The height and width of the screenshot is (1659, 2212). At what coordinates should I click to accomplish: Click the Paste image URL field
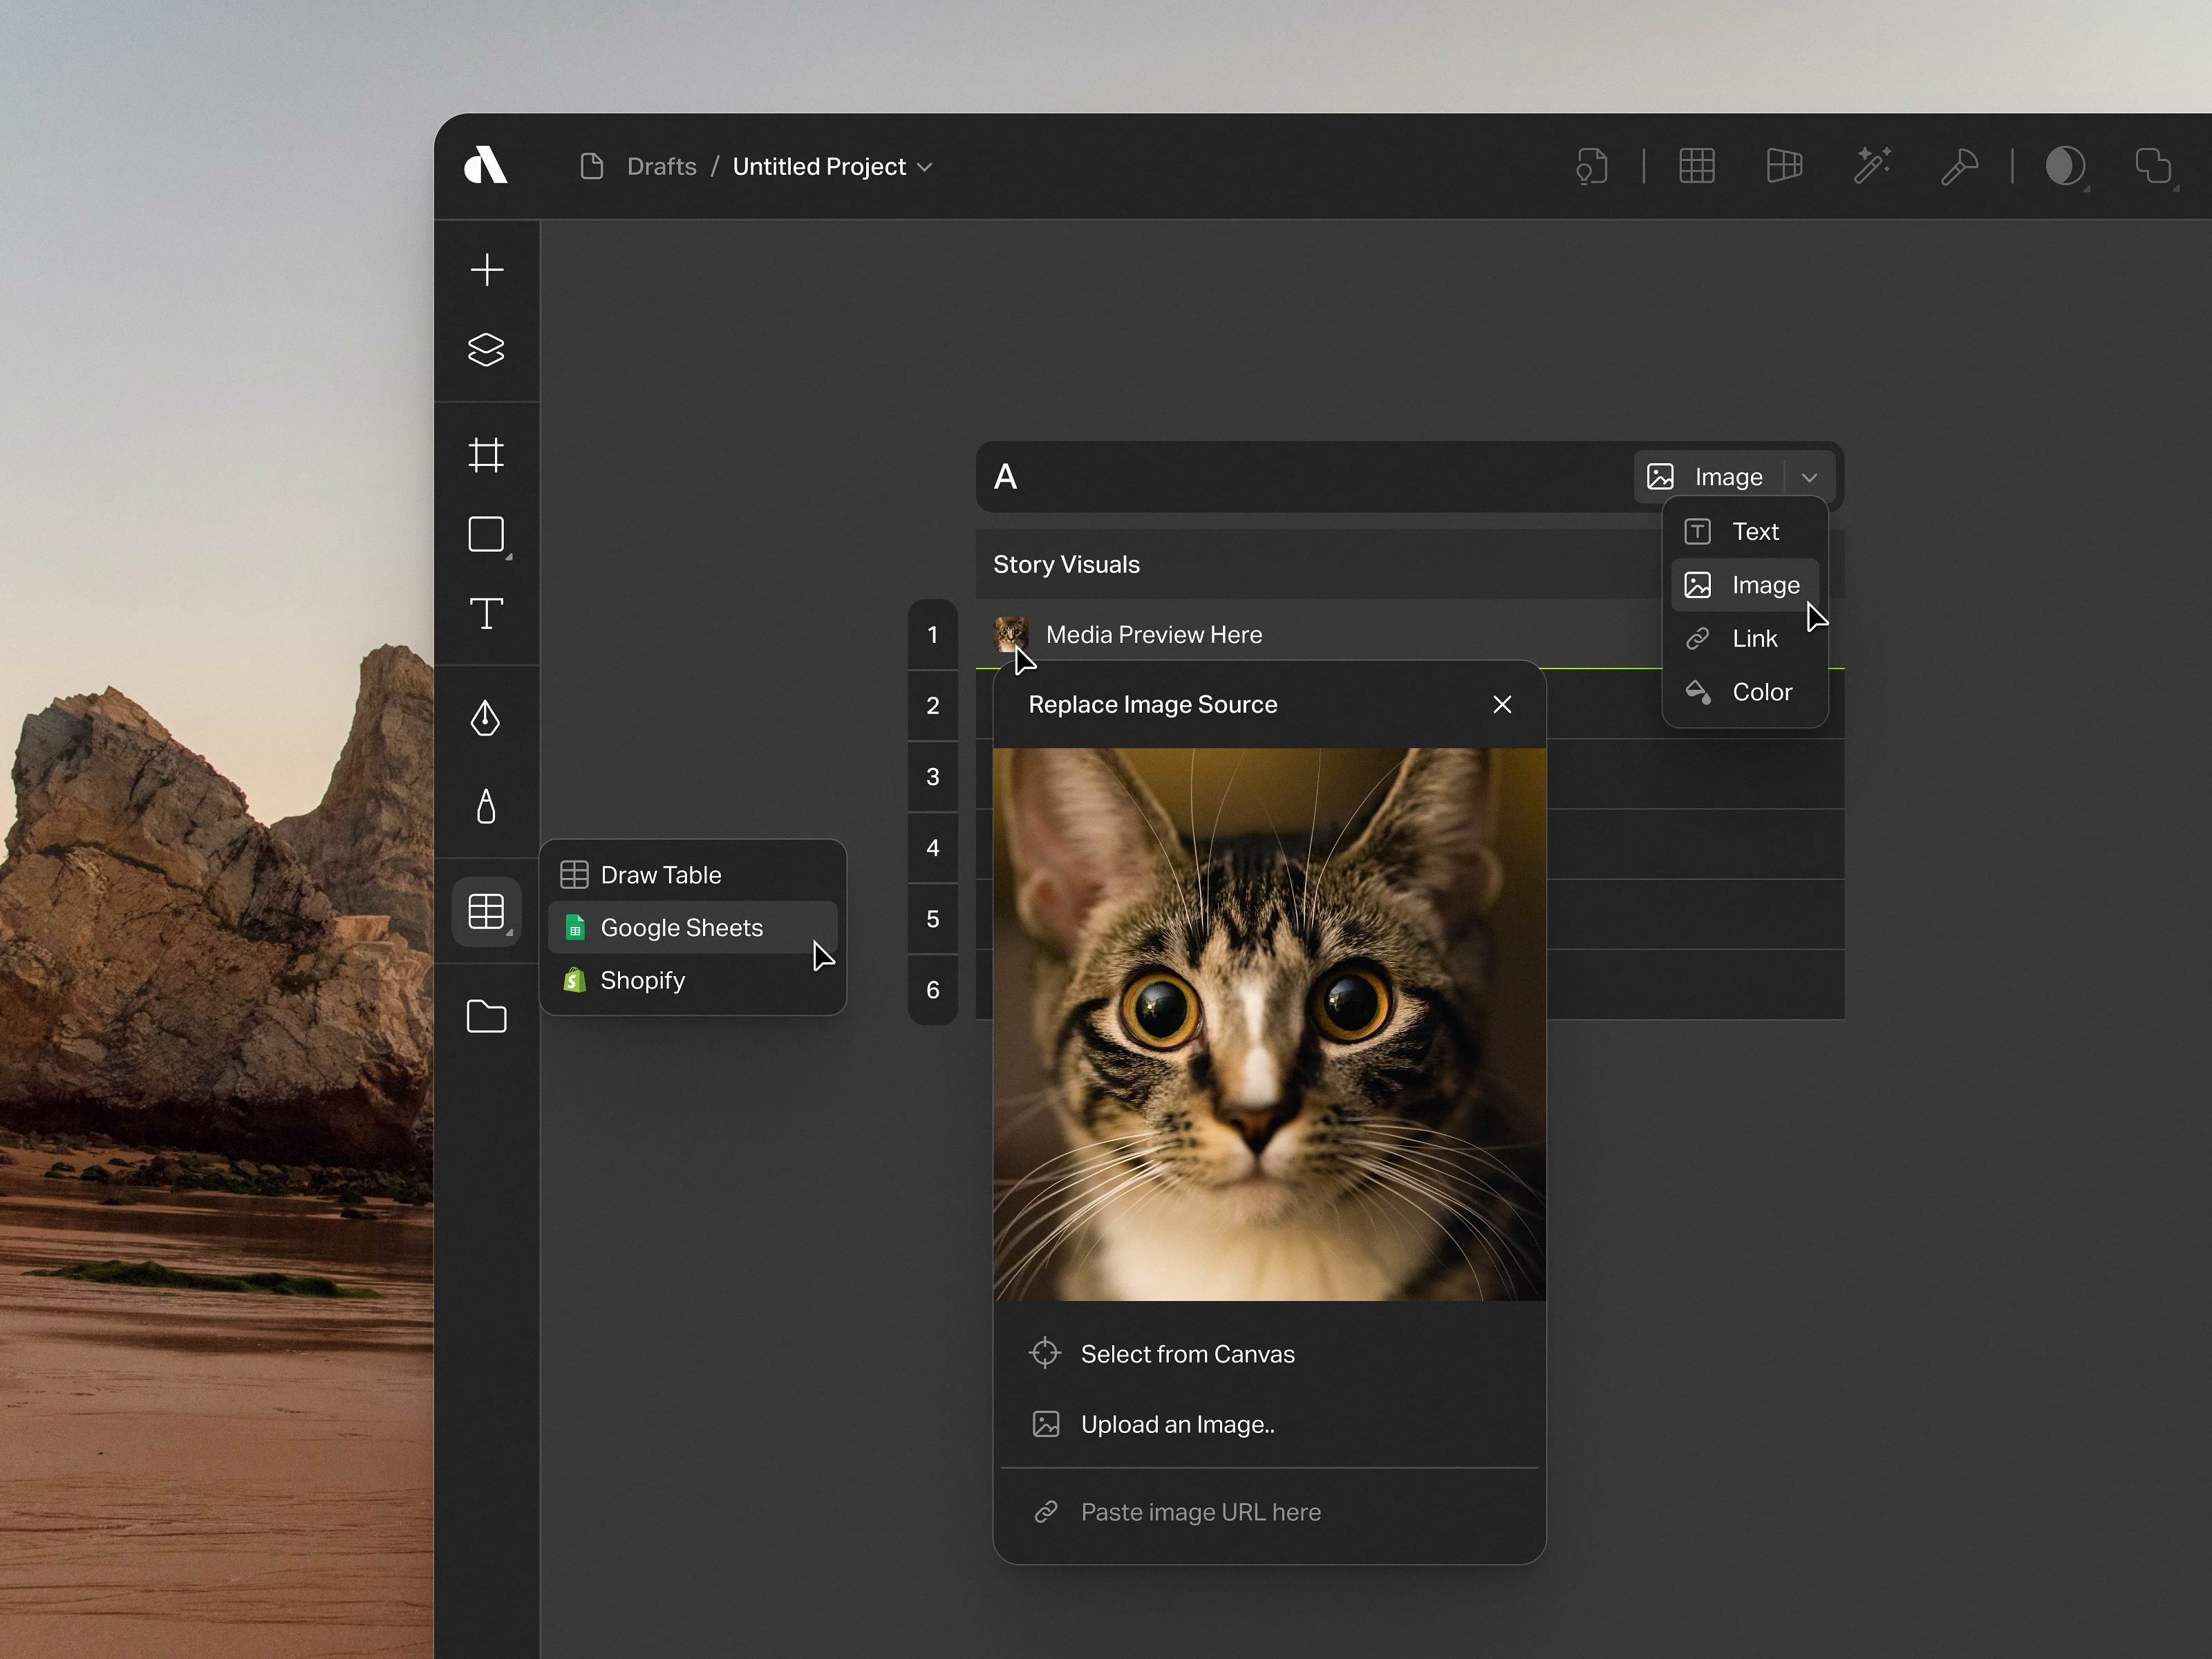1201,1512
